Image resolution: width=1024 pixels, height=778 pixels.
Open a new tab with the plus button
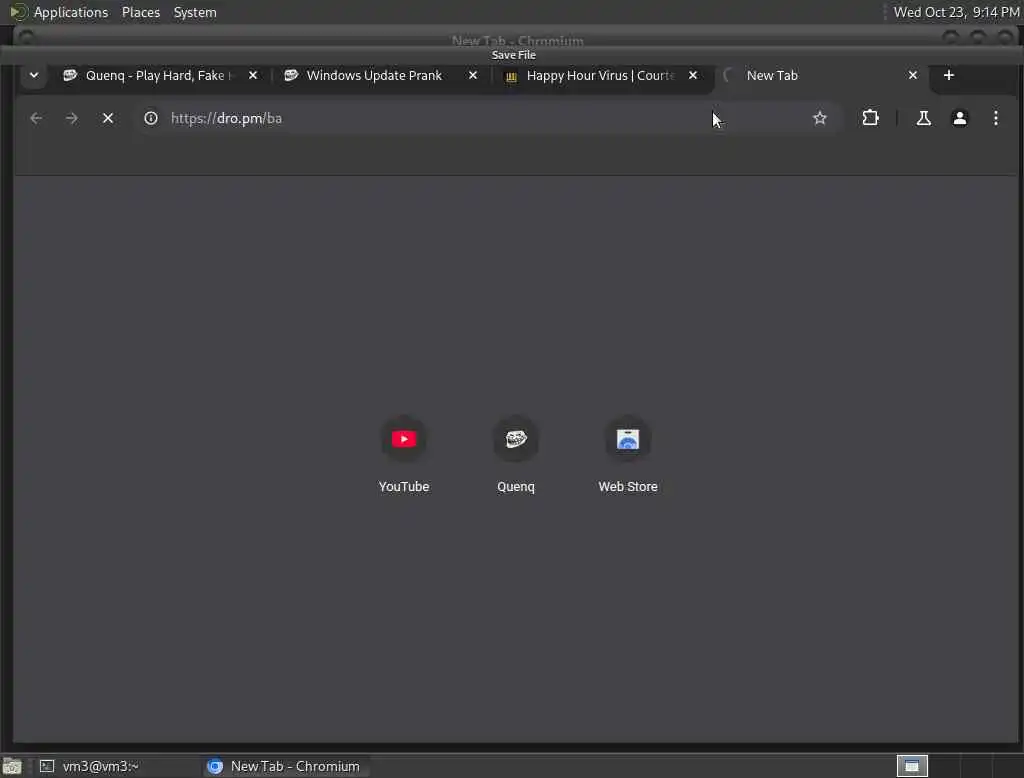949,76
